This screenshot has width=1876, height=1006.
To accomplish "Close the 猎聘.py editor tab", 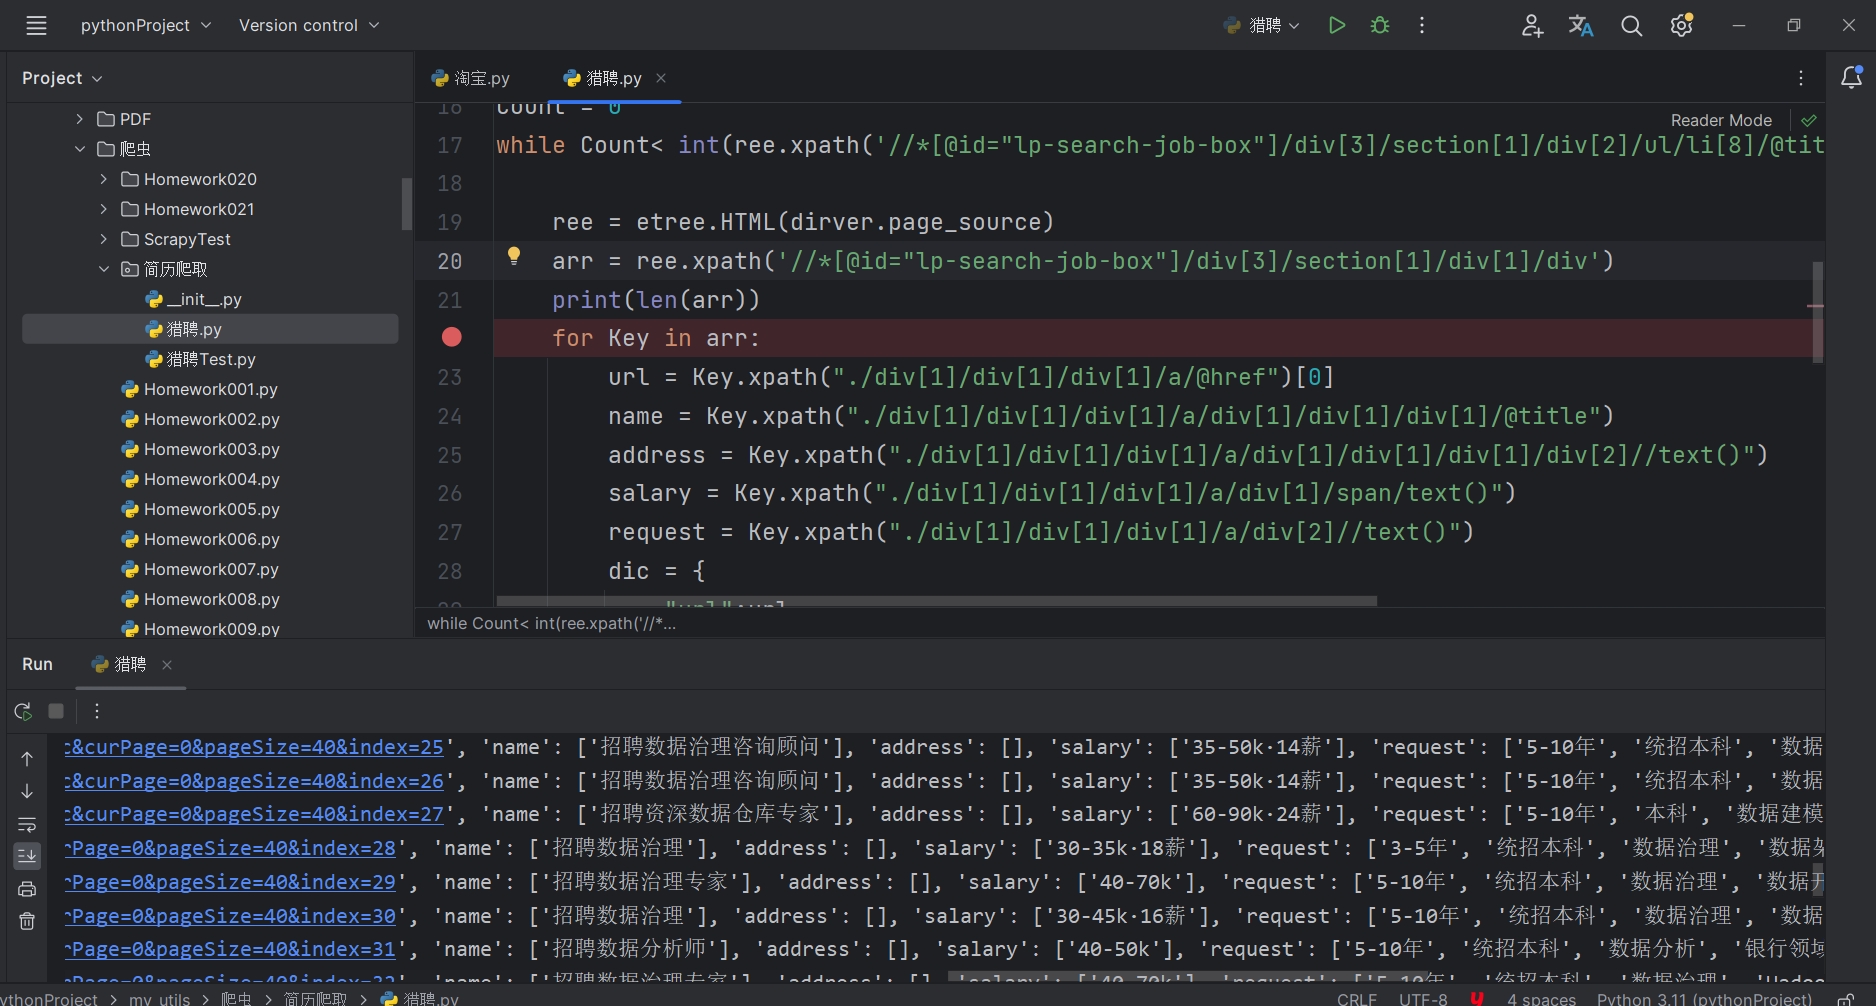I will click(661, 78).
